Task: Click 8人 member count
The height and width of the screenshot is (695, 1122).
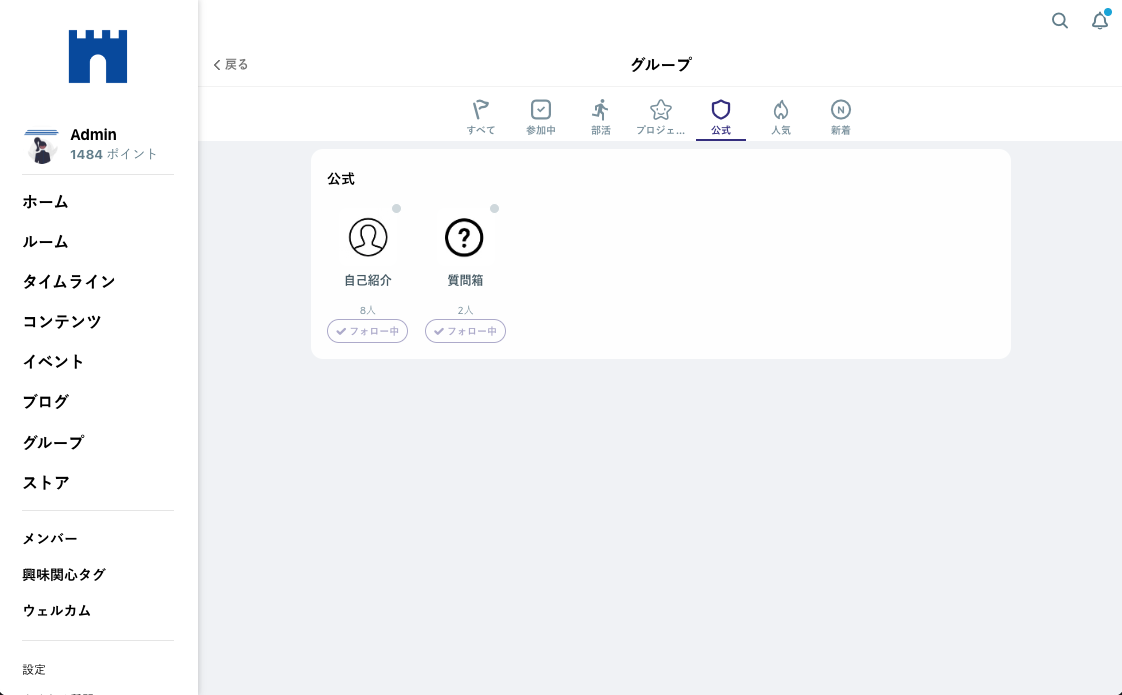Action: pyautogui.click(x=368, y=311)
